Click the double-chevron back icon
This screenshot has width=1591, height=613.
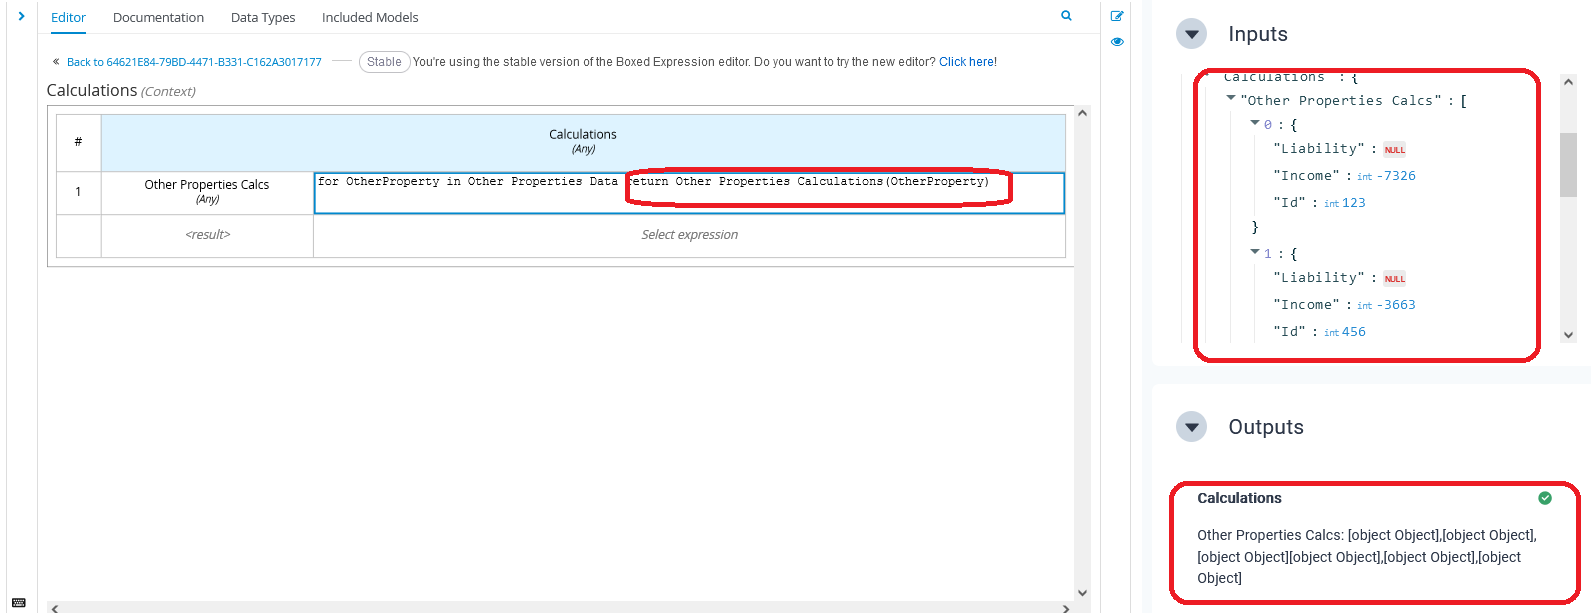56,62
